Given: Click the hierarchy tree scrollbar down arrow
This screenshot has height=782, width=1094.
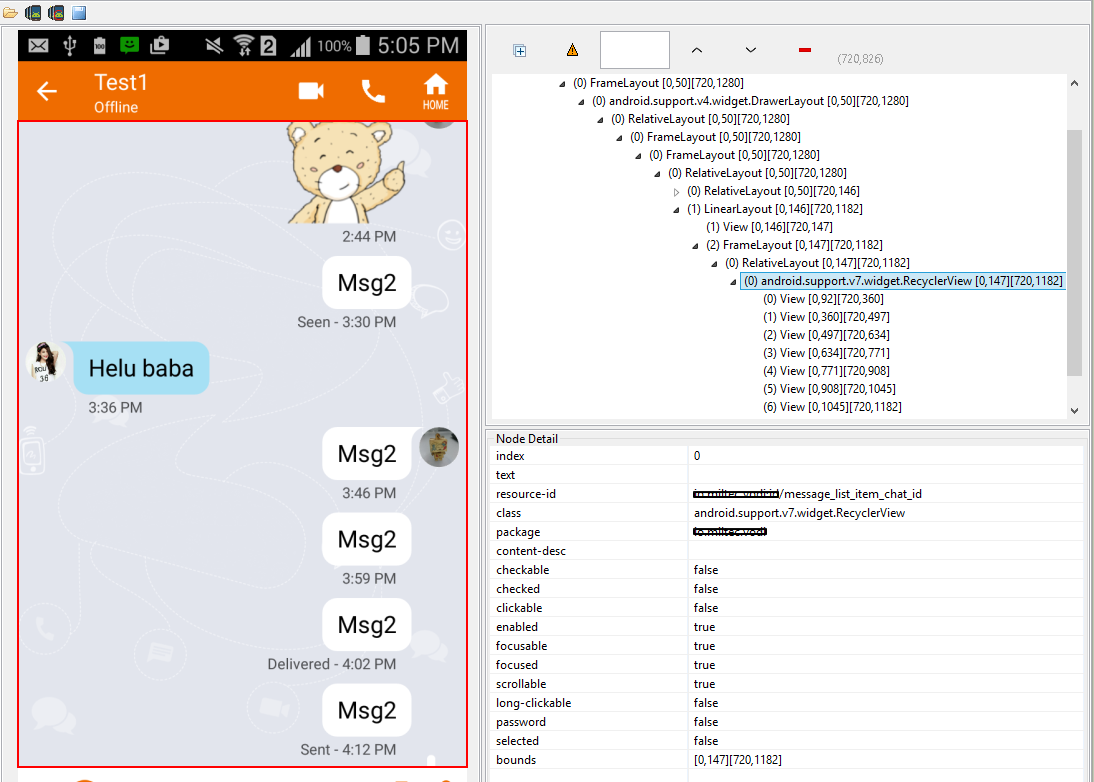Looking at the screenshot, I should click(x=1074, y=410).
